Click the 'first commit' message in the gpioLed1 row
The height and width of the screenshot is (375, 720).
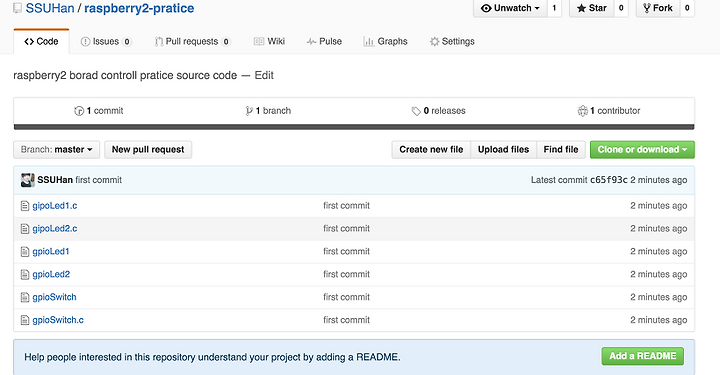pyautogui.click(x=346, y=252)
